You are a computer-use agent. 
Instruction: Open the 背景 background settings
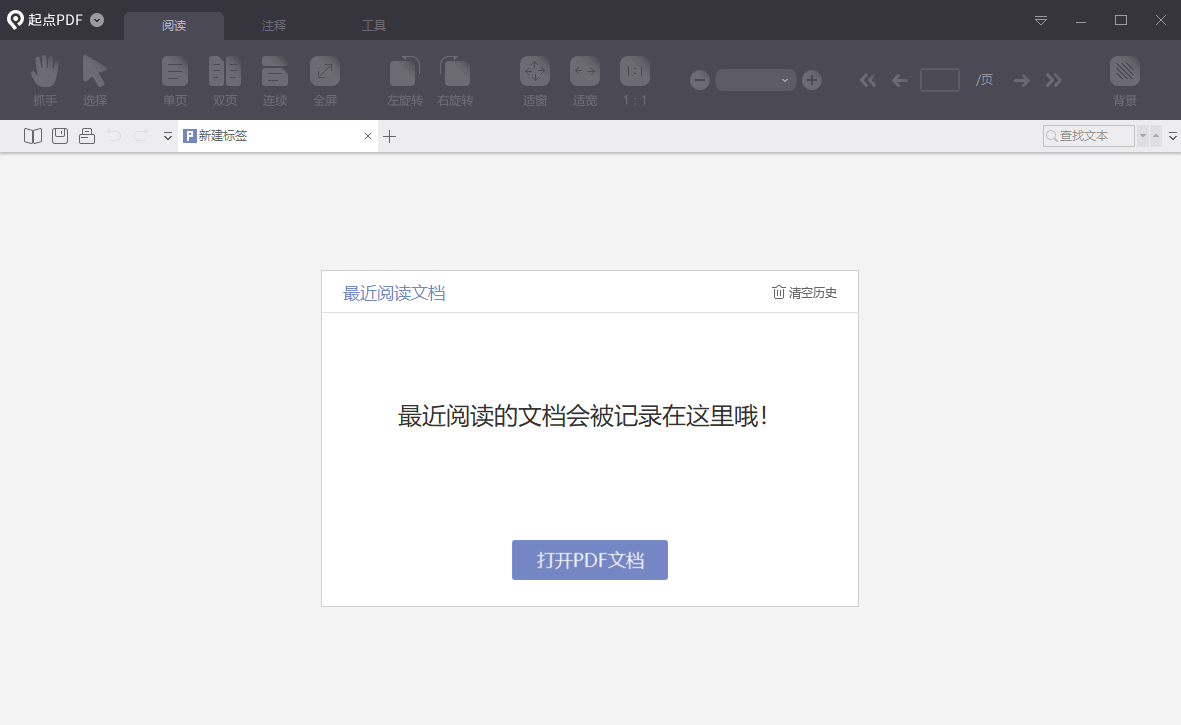pyautogui.click(x=1125, y=80)
